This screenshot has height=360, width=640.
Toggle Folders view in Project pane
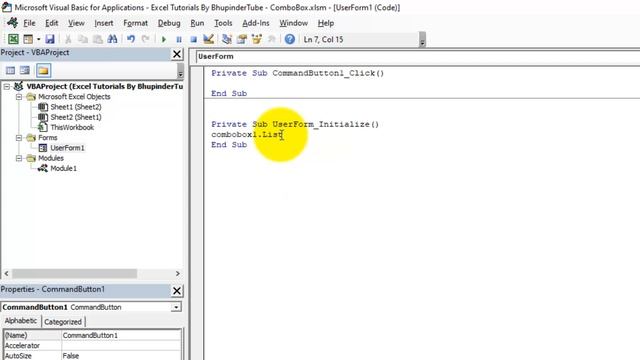(x=43, y=71)
